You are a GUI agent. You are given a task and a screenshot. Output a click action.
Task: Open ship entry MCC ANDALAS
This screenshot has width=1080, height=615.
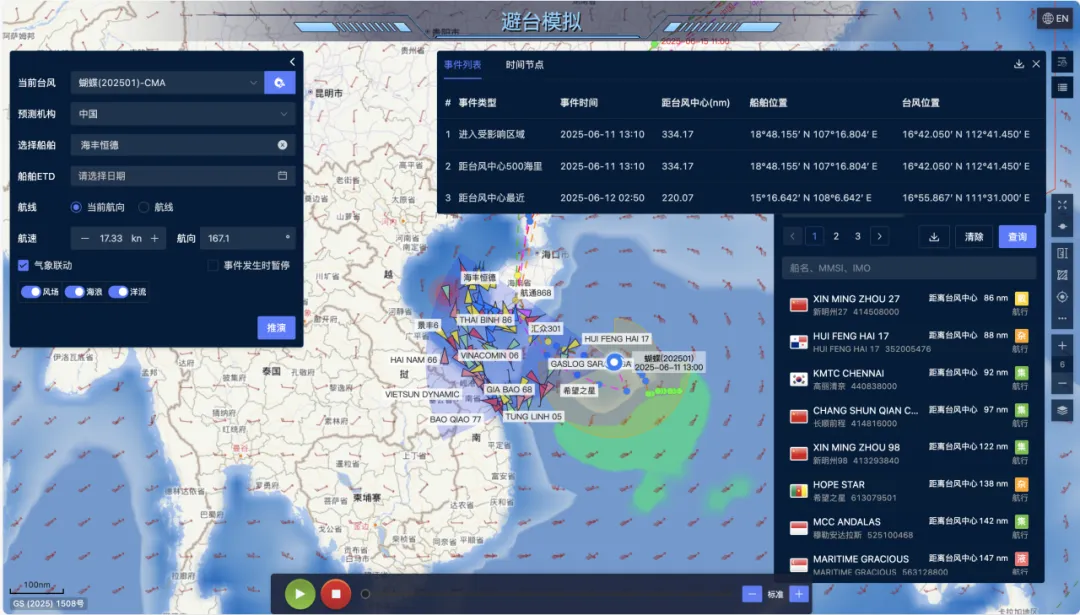coord(909,528)
